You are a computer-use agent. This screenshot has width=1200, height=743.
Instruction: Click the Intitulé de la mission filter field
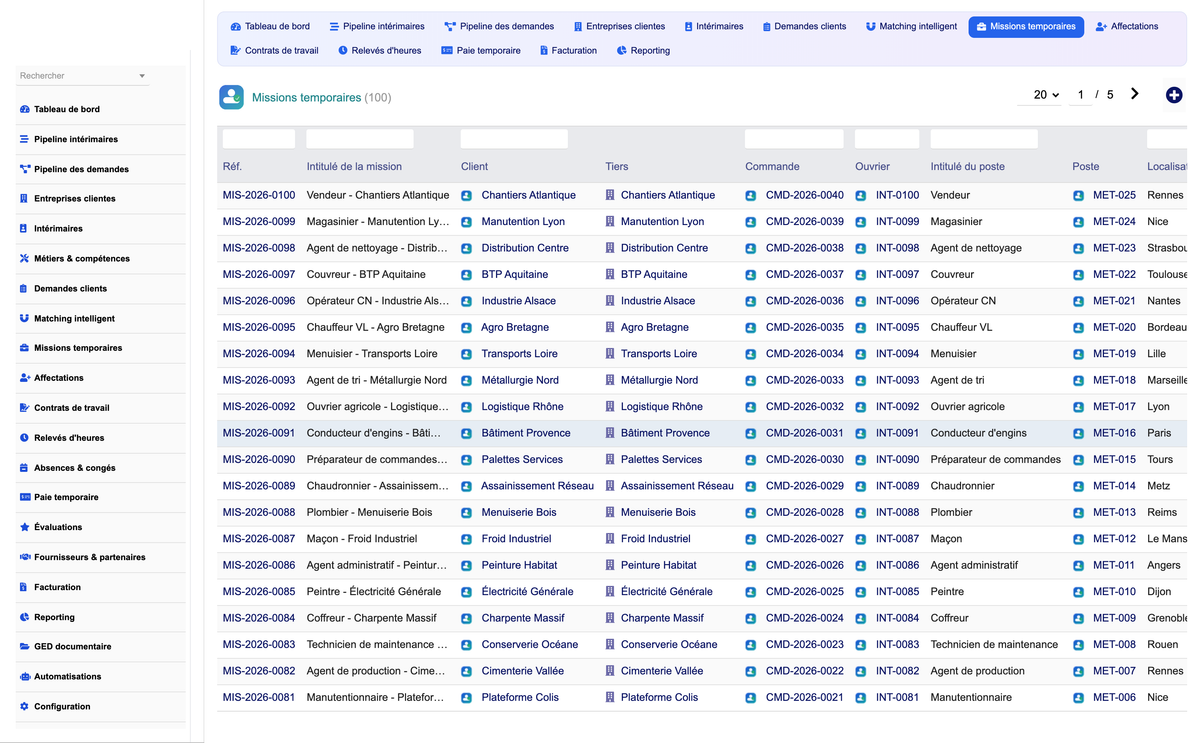[x=360, y=139]
